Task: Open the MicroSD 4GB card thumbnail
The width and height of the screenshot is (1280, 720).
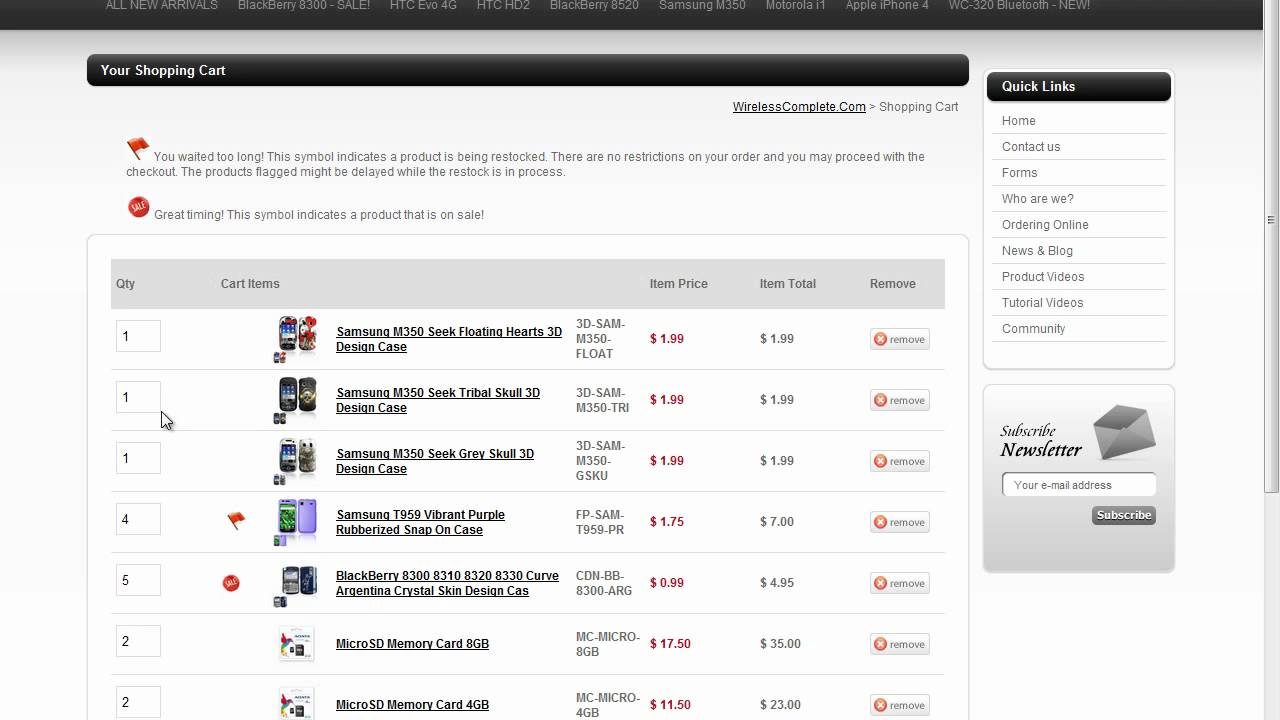Action: [x=296, y=705]
